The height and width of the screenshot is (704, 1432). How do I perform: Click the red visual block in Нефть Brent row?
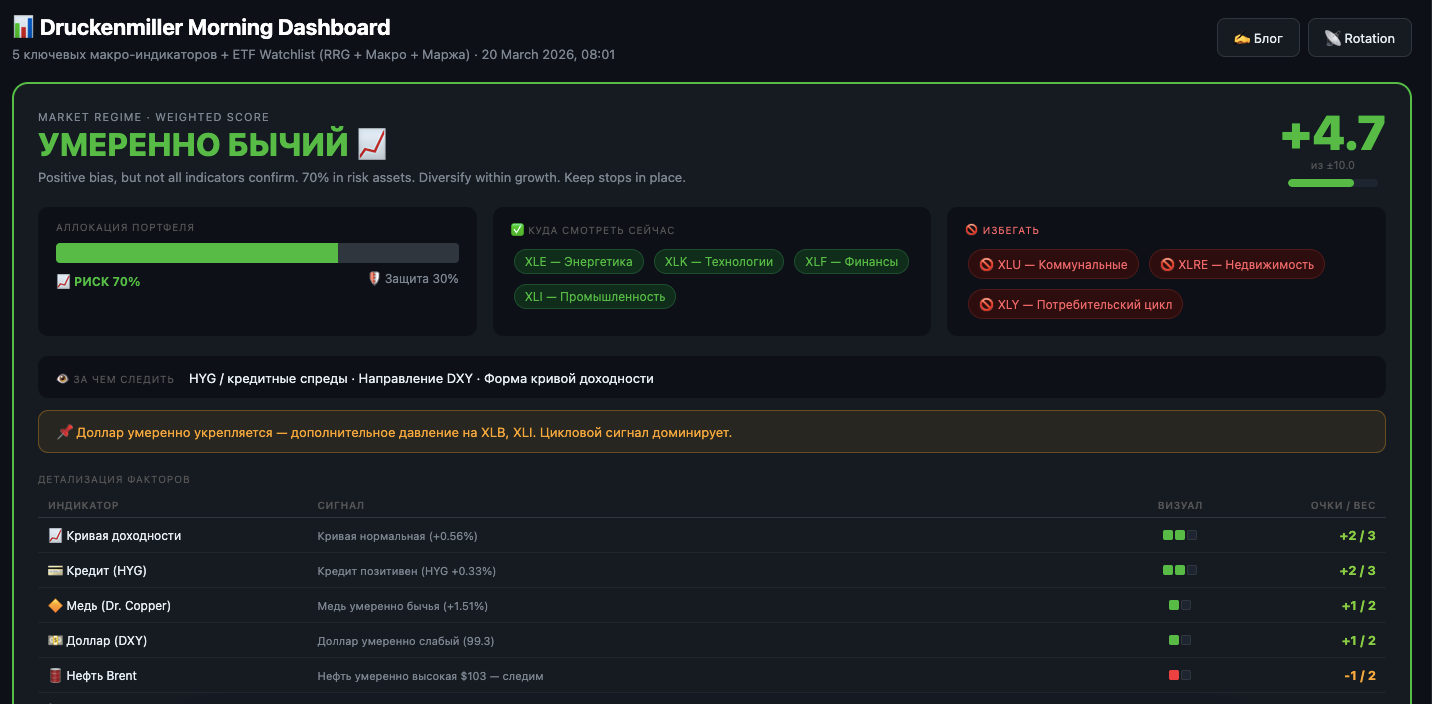click(x=1174, y=676)
